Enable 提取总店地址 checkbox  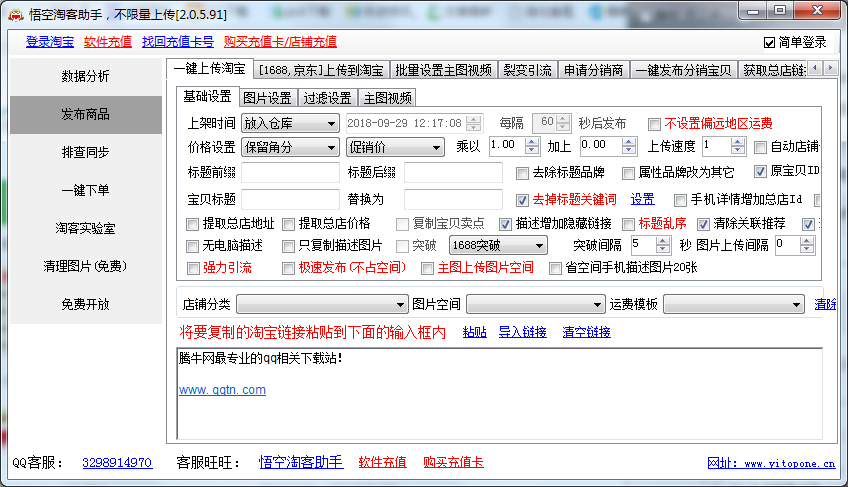coord(192,224)
